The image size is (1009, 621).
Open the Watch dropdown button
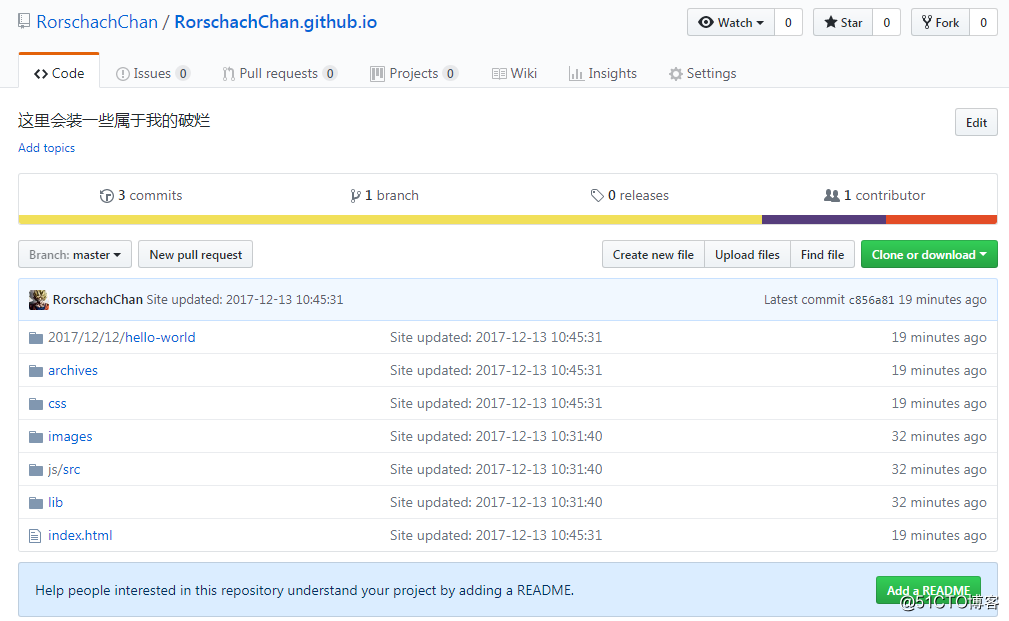click(x=731, y=23)
